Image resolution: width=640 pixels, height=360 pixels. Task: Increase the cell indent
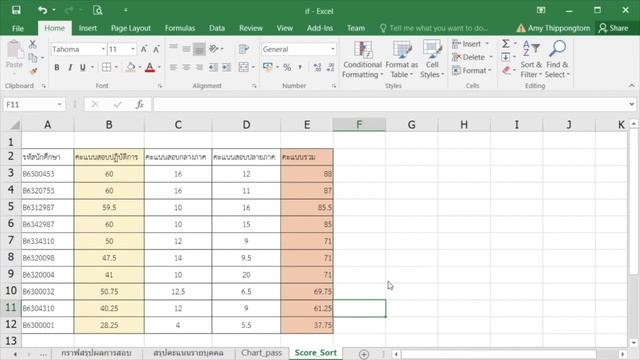(x=226, y=67)
